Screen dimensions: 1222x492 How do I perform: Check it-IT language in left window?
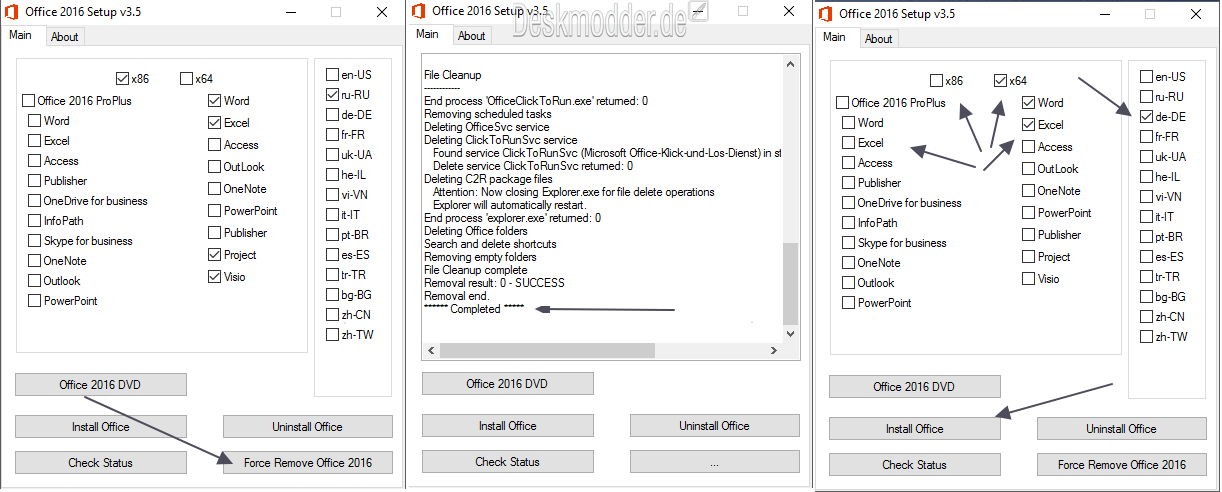tap(332, 215)
